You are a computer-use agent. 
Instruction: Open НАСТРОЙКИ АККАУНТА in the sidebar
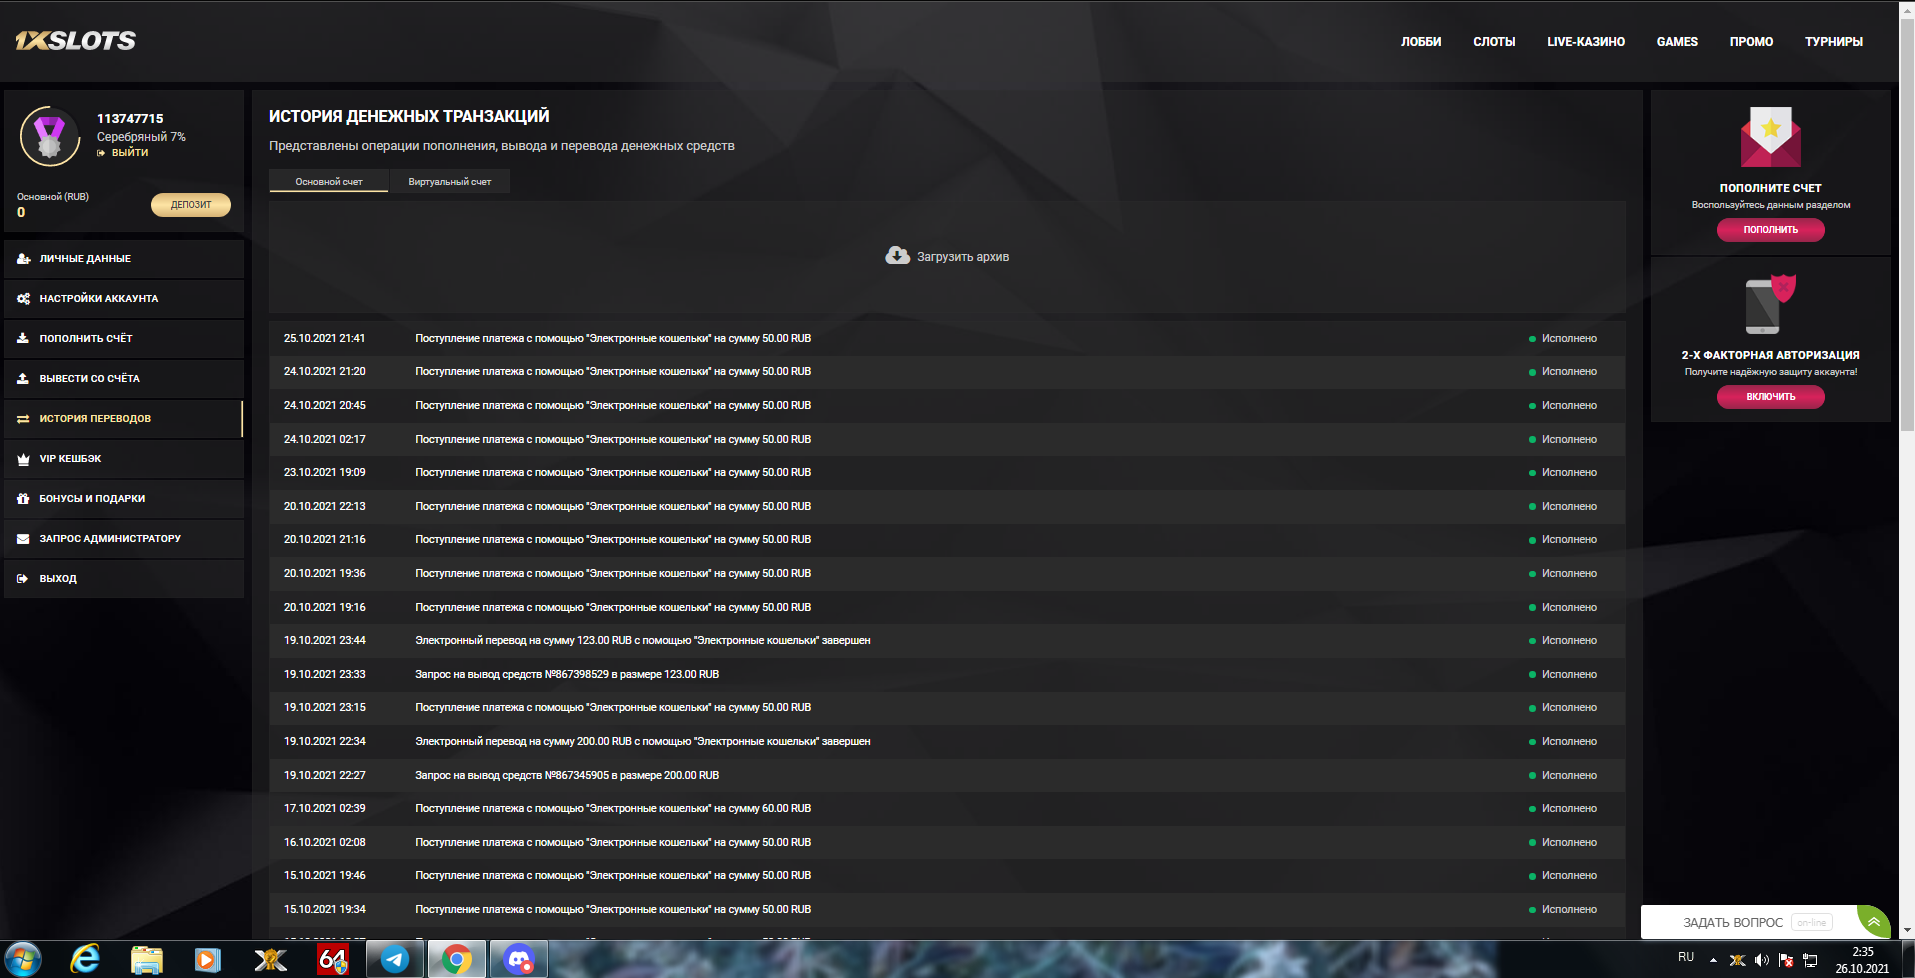click(124, 298)
